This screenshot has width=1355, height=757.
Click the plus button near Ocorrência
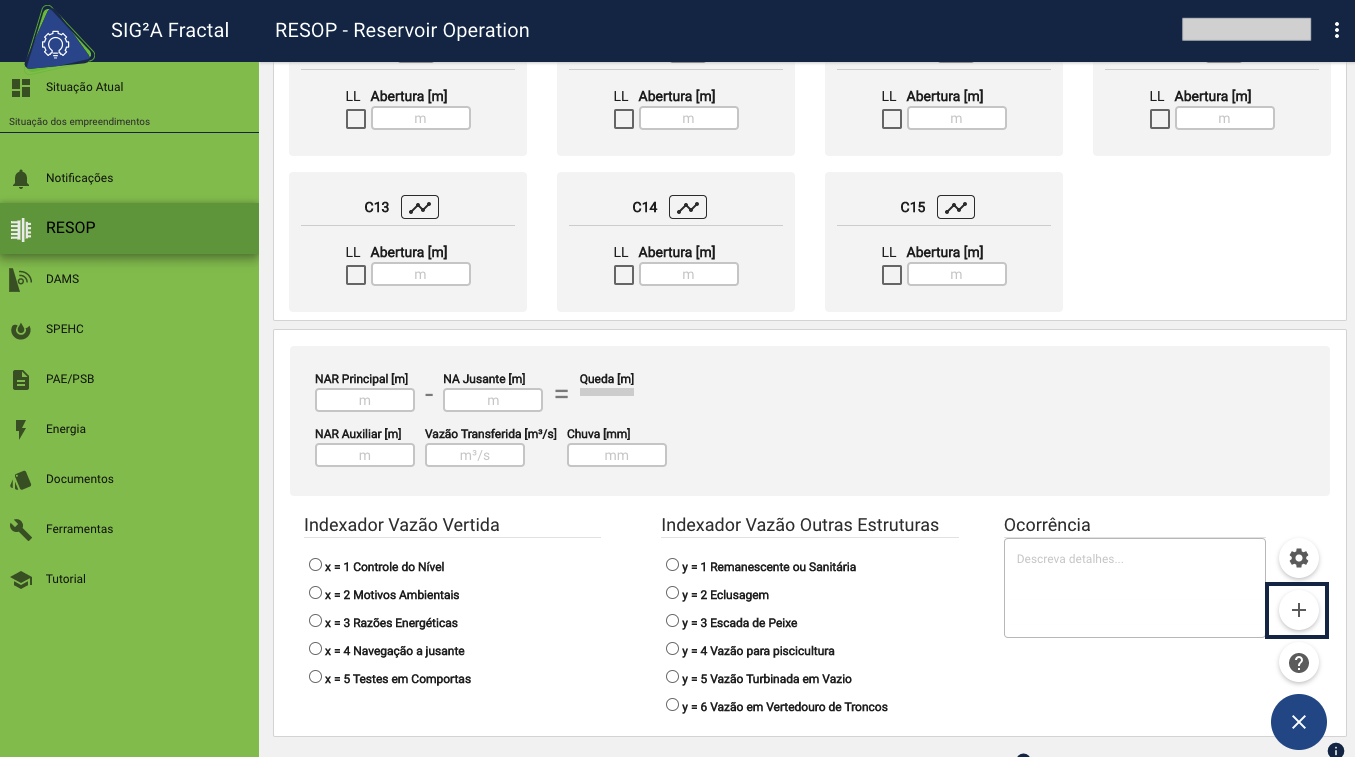(x=1298, y=610)
